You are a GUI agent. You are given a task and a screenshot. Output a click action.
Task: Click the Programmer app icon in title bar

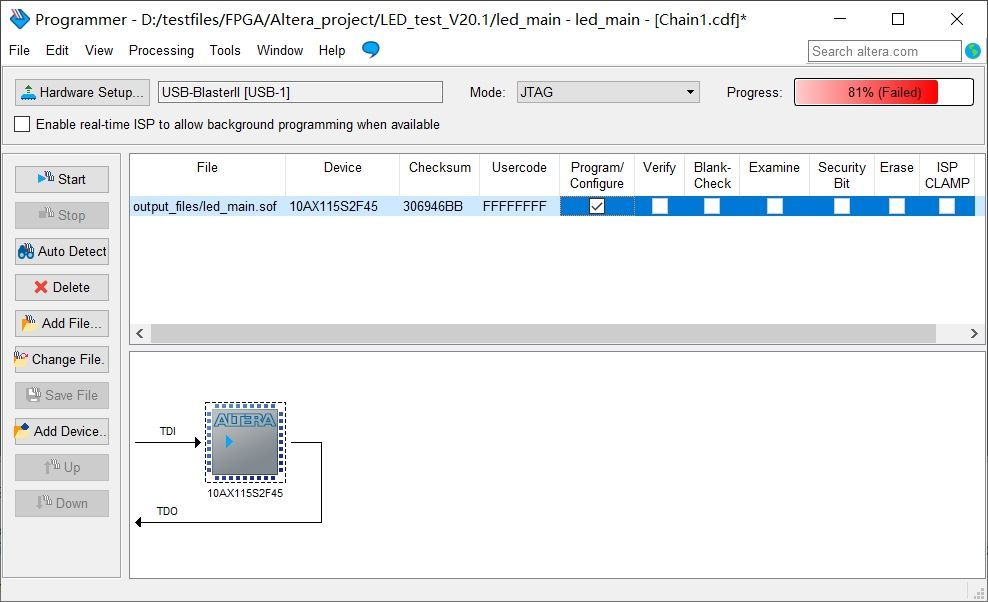coord(20,20)
